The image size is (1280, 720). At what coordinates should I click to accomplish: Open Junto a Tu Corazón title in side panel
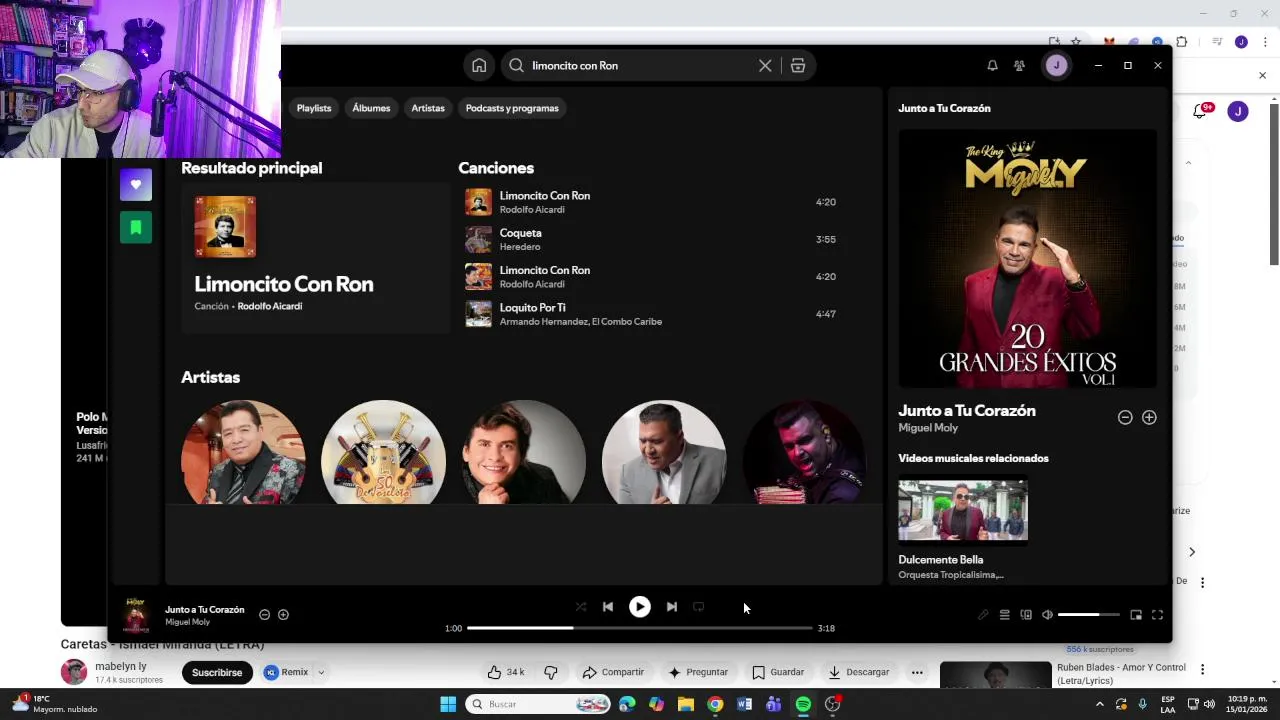pyautogui.click(x=967, y=411)
